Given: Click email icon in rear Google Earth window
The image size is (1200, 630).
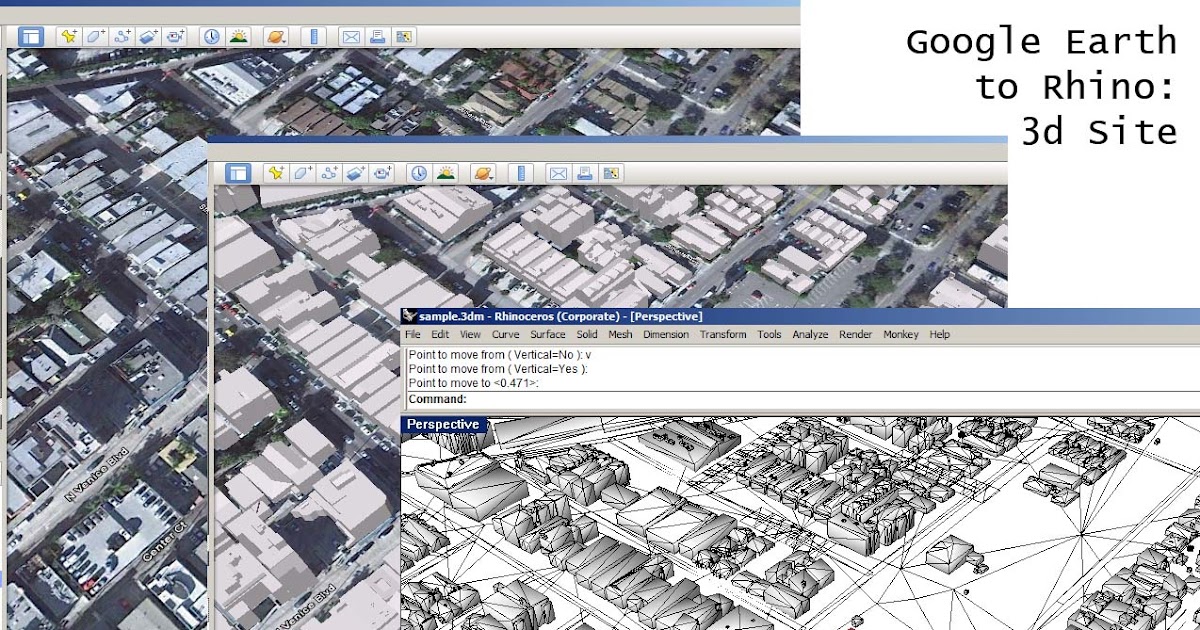Looking at the screenshot, I should 351,37.
